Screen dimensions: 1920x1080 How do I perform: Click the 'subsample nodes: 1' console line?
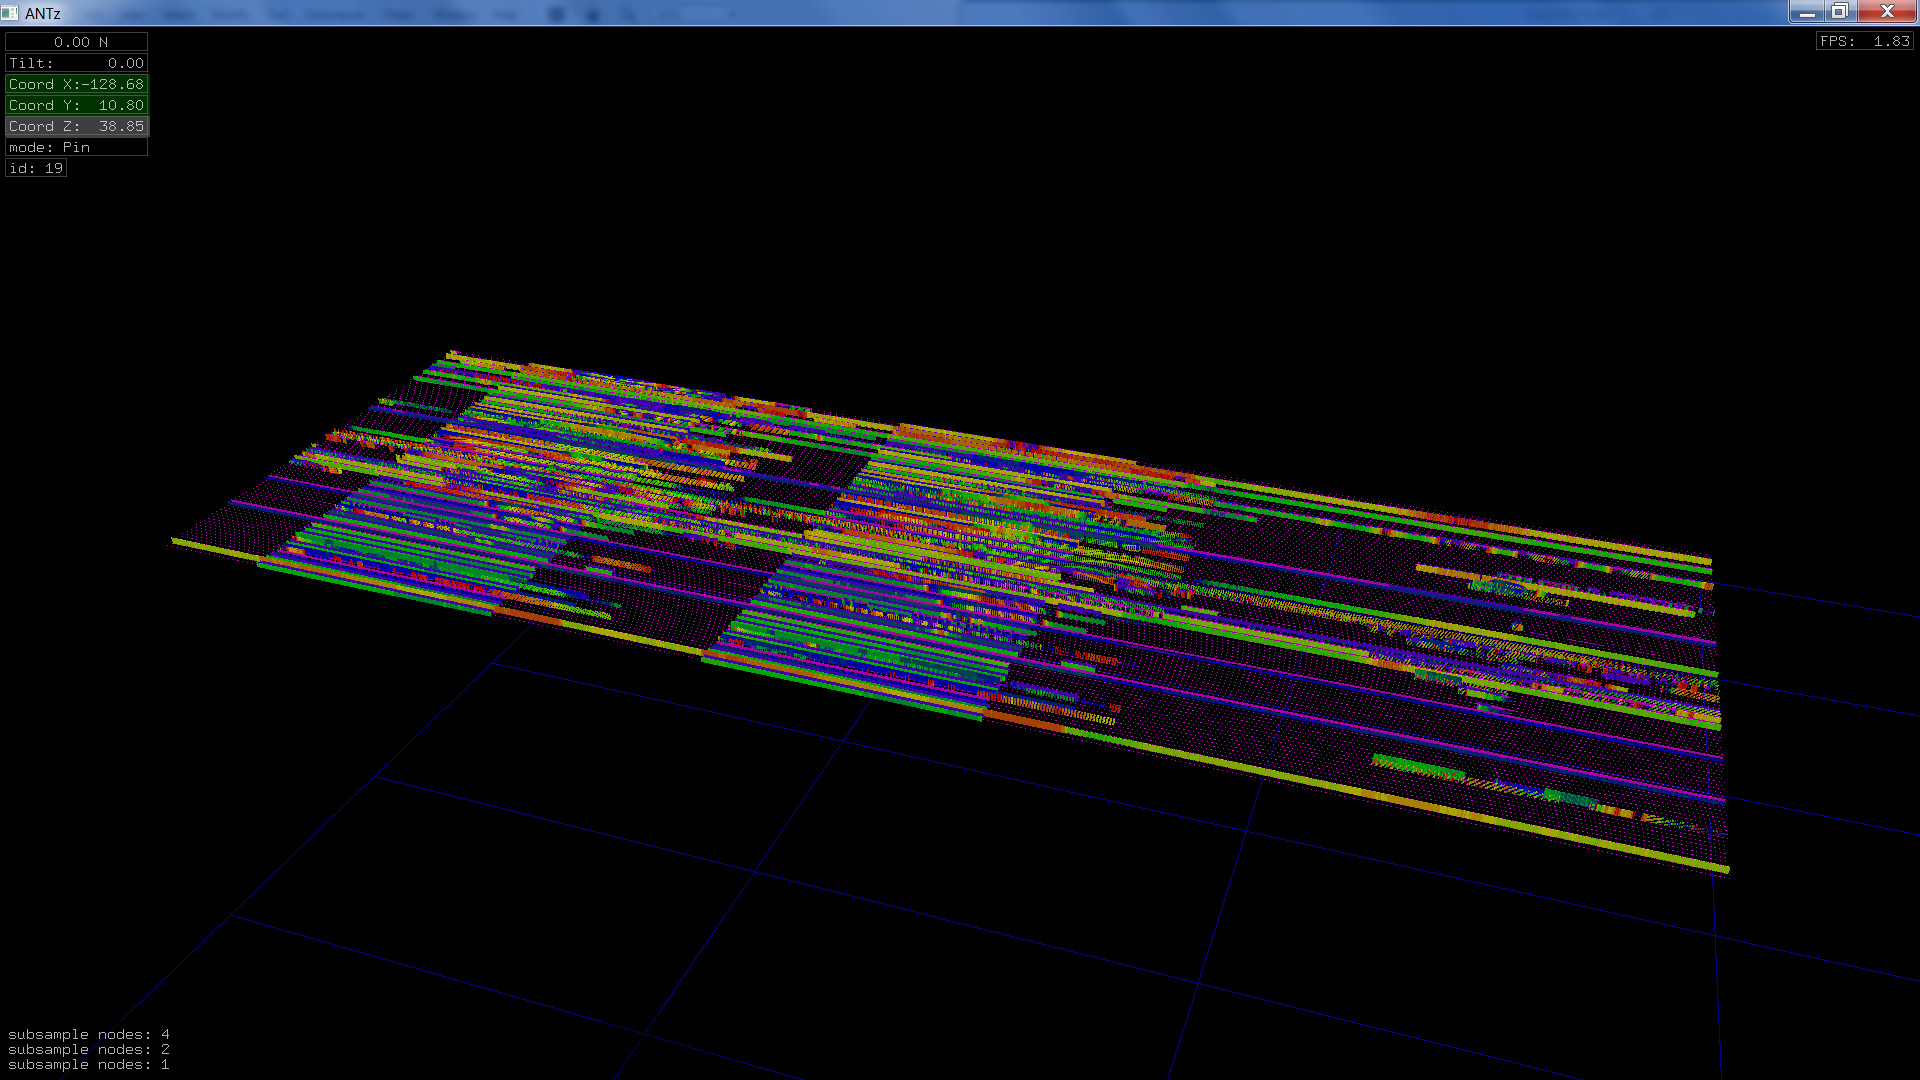pyautogui.click(x=88, y=1064)
